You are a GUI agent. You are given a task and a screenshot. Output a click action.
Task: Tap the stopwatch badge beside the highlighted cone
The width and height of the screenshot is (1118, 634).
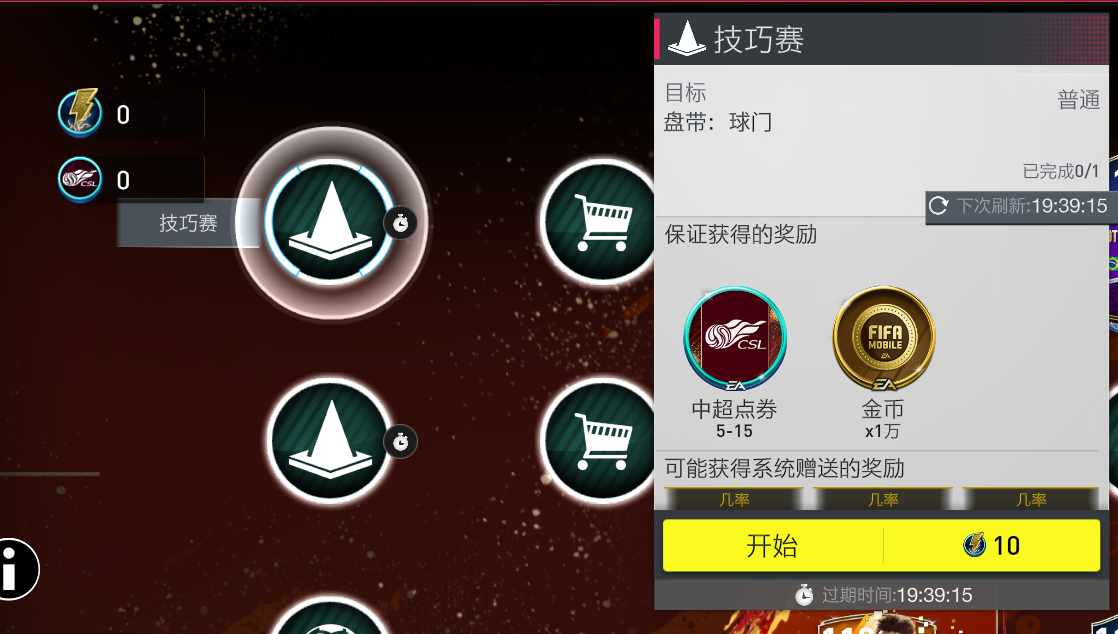[x=401, y=224]
